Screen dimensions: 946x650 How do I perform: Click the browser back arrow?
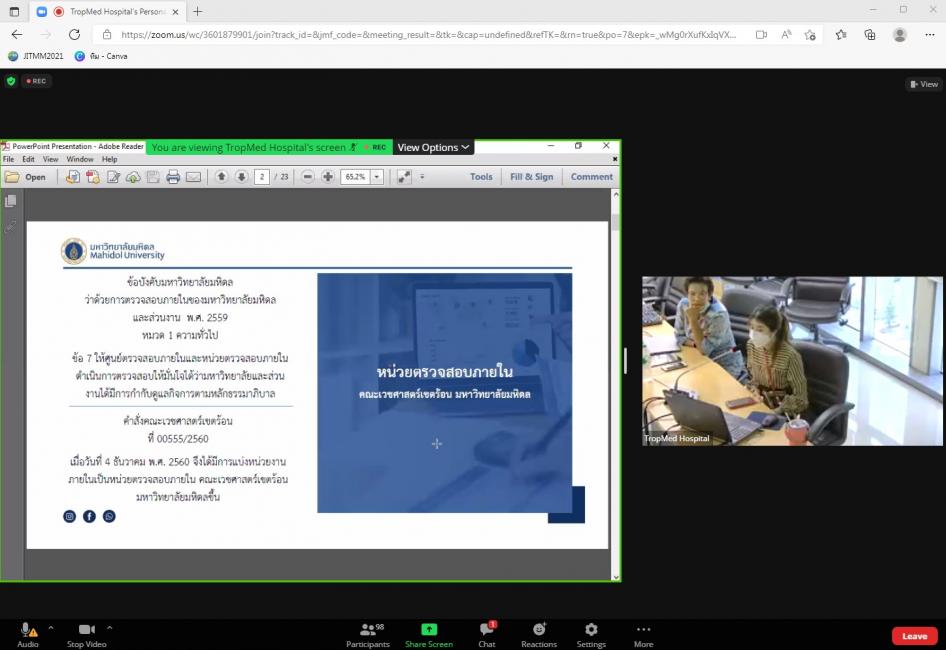click(x=17, y=34)
